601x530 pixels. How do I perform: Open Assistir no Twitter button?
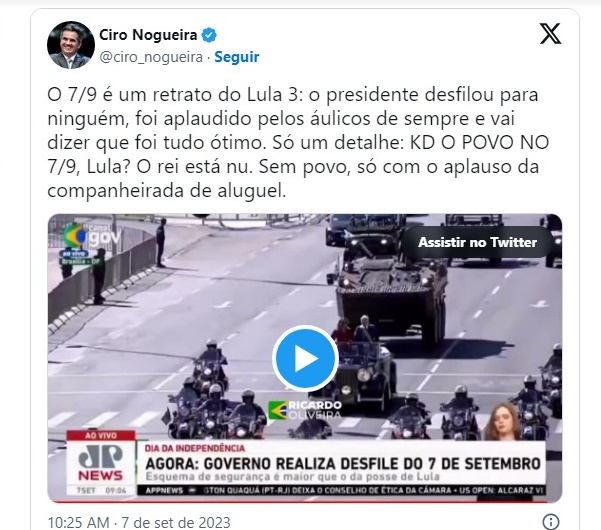(x=477, y=242)
